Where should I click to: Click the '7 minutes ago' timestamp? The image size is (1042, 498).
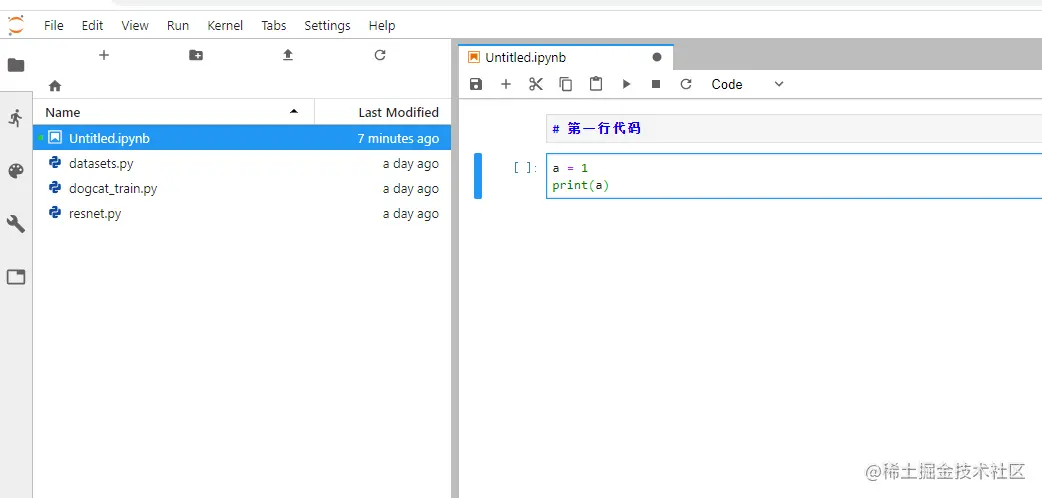point(398,138)
